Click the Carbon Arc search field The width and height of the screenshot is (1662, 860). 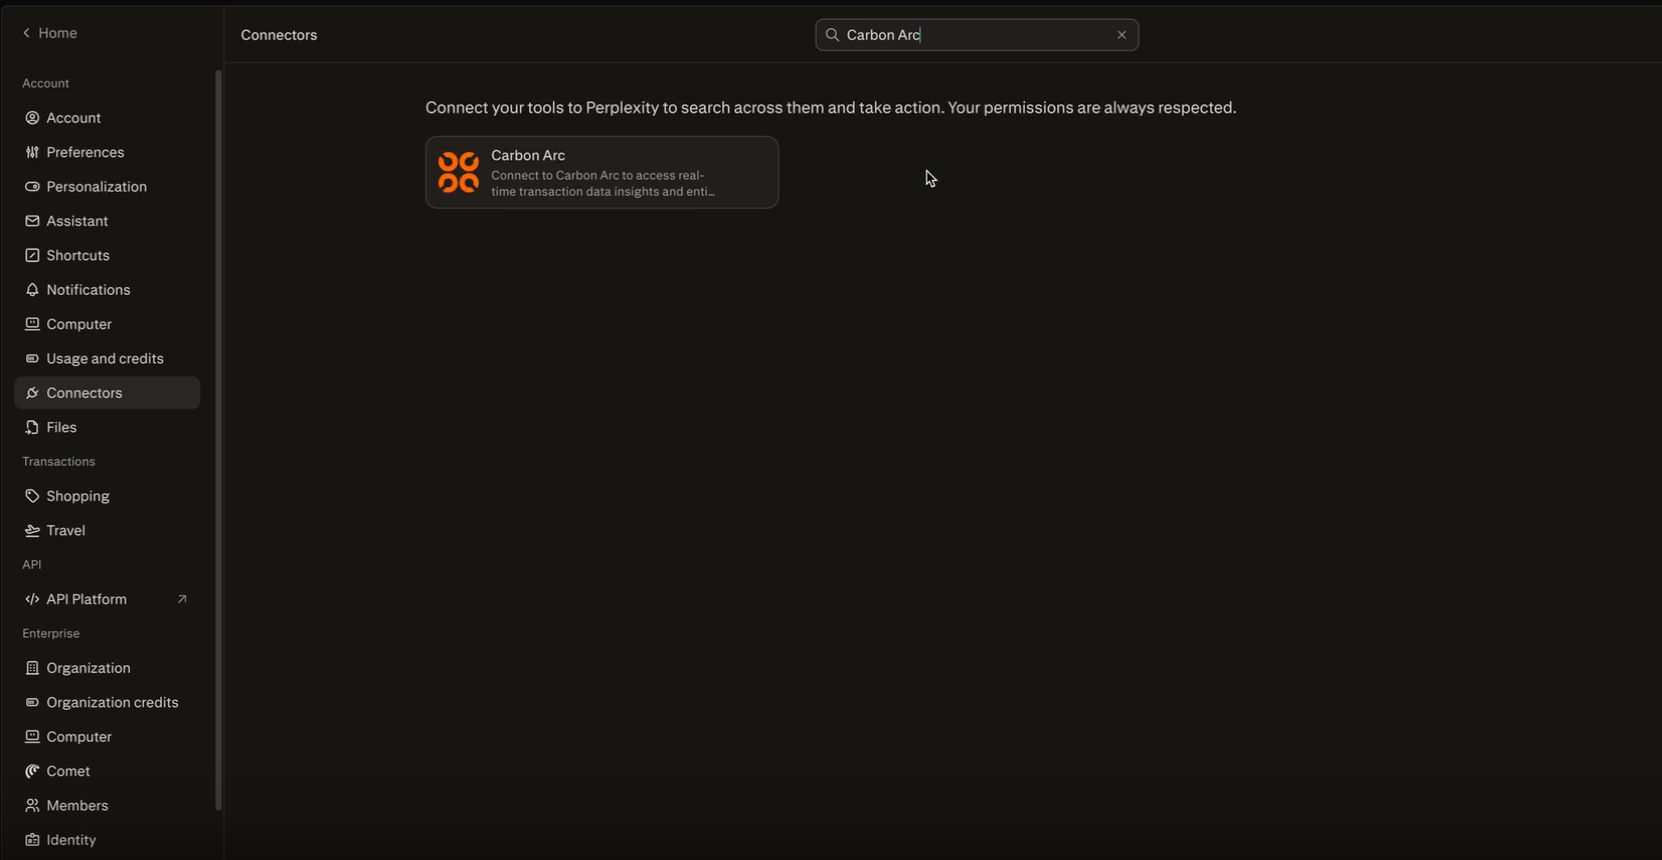pos(977,35)
